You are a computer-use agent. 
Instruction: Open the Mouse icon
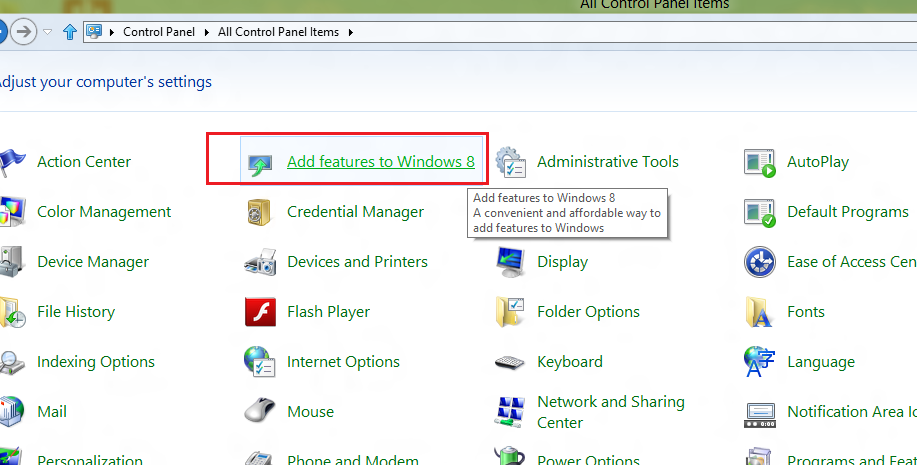[x=260, y=410]
